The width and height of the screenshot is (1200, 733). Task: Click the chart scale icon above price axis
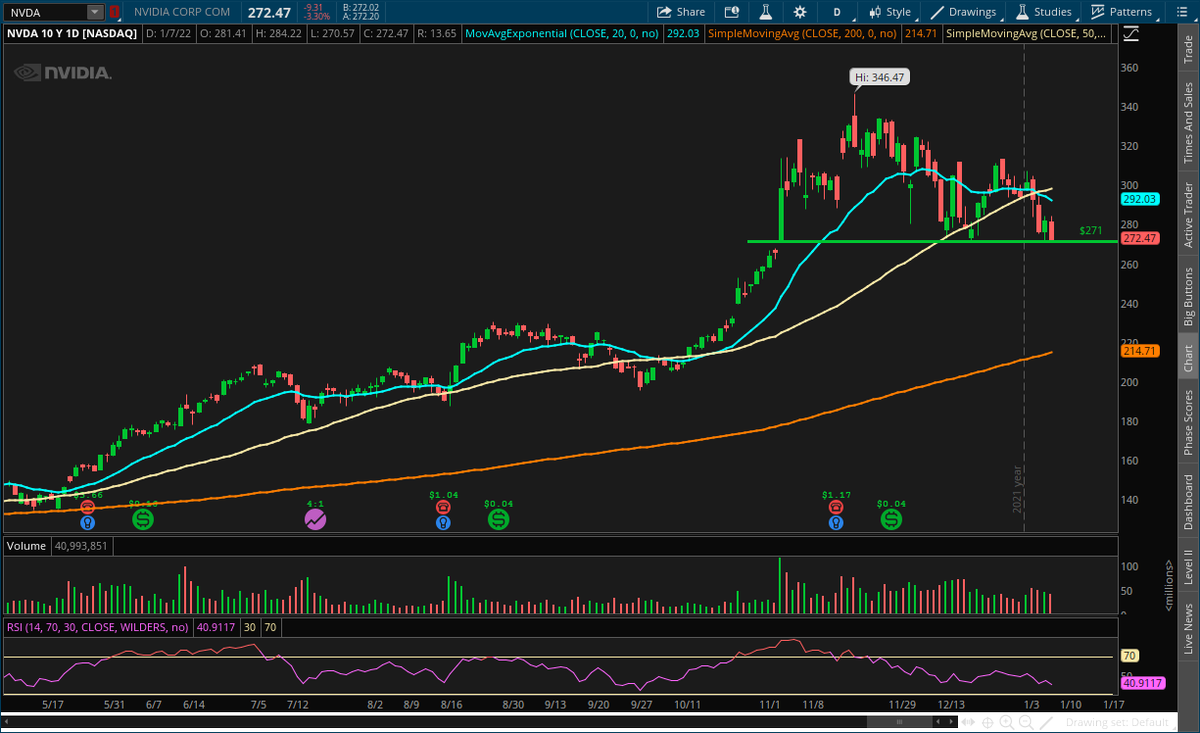1131,33
